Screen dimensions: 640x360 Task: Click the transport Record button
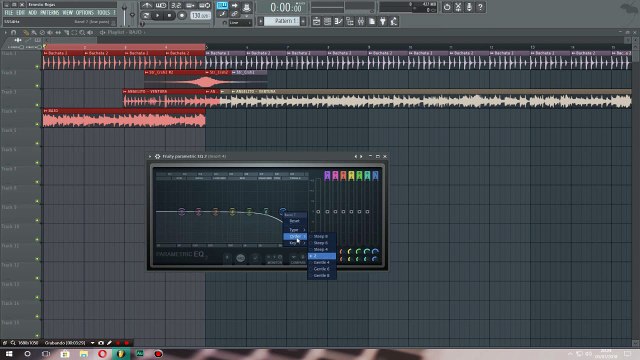click(182, 16)
